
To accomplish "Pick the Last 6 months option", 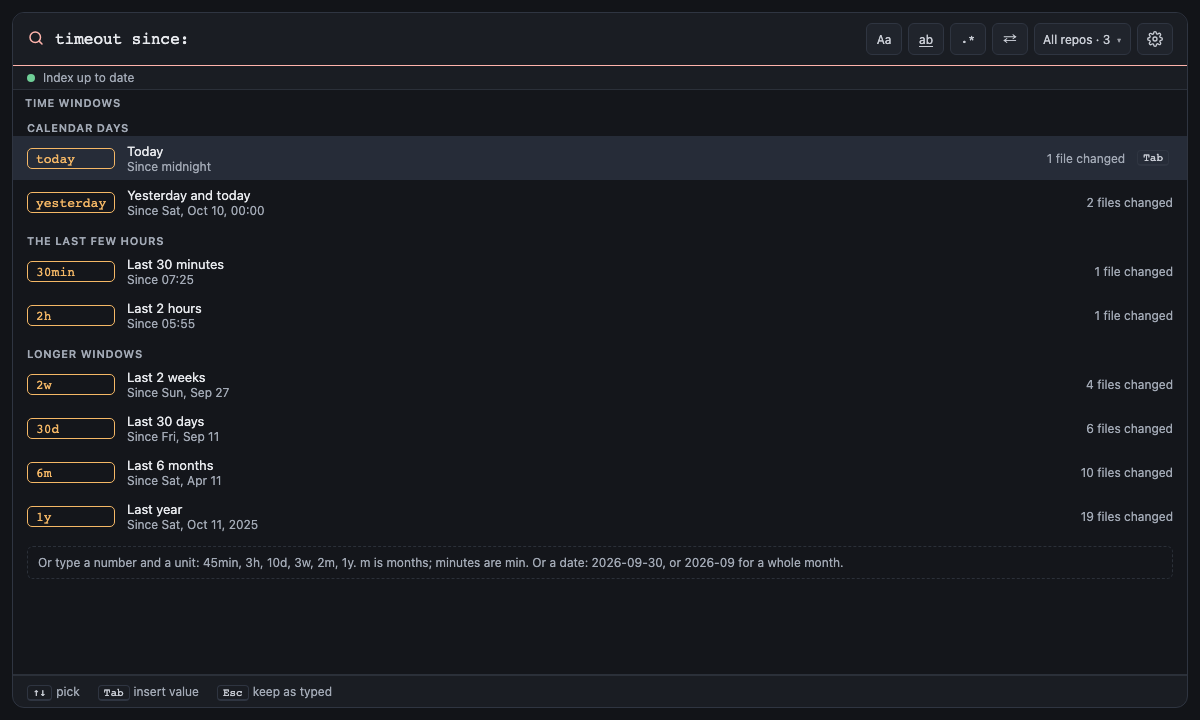I will click(600, 472).
